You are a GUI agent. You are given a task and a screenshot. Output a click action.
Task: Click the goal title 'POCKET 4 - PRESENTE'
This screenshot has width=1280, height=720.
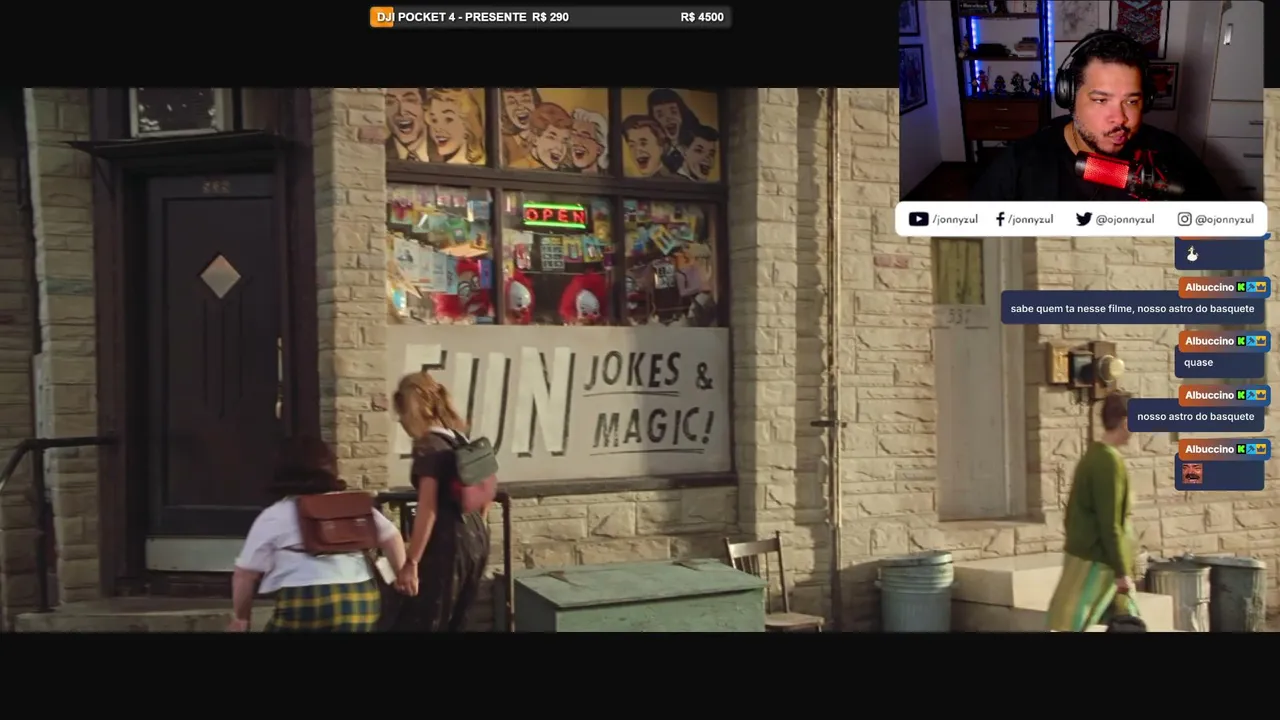[x=462, y=17]
